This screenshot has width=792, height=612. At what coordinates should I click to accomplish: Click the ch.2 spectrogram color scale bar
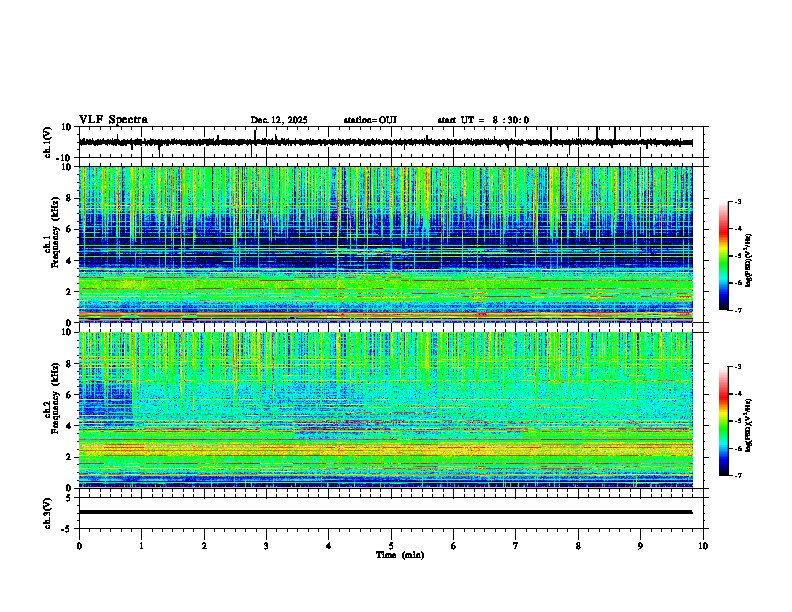coord(724,421)
